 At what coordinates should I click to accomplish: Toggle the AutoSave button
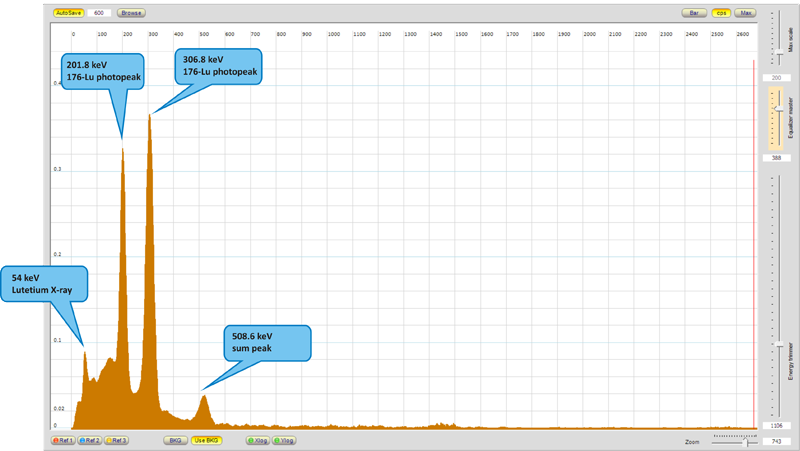[x=68, y=13]
